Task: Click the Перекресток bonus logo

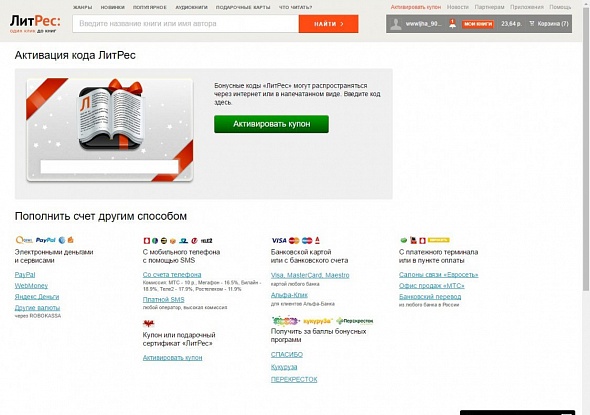Action: coord(354,321)
